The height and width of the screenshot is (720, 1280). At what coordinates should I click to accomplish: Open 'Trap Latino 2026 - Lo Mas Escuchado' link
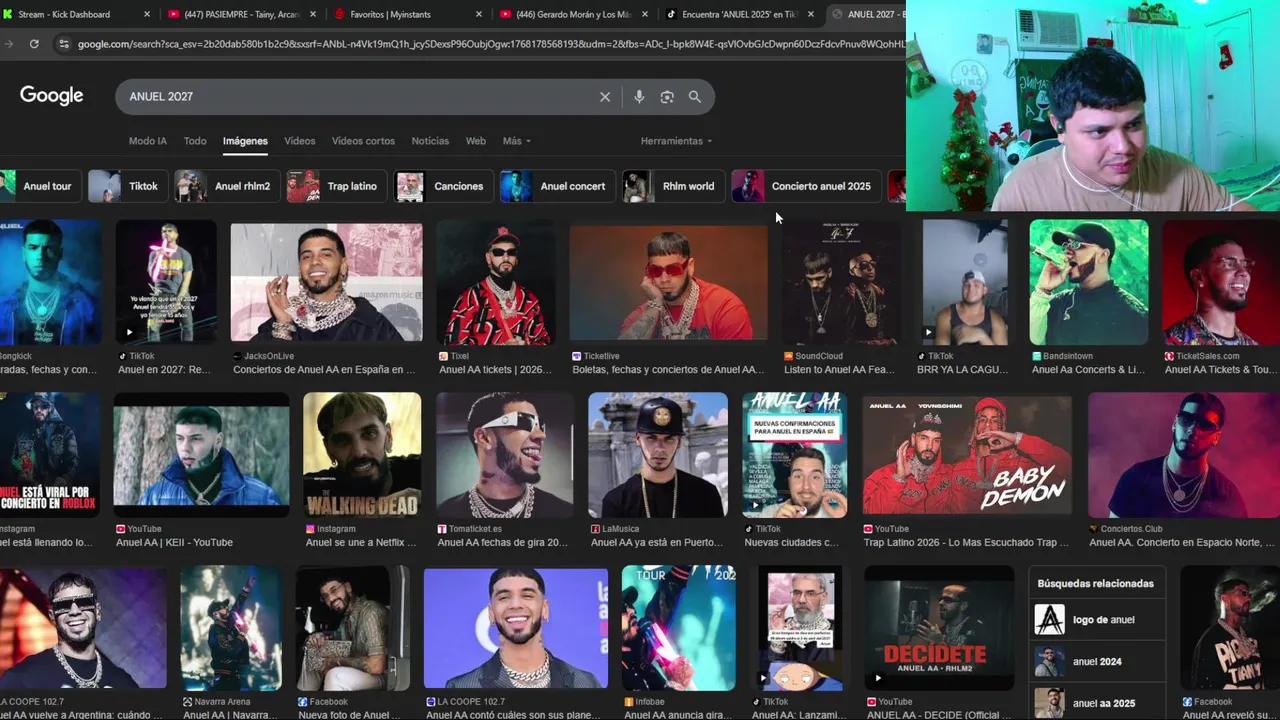966,543
